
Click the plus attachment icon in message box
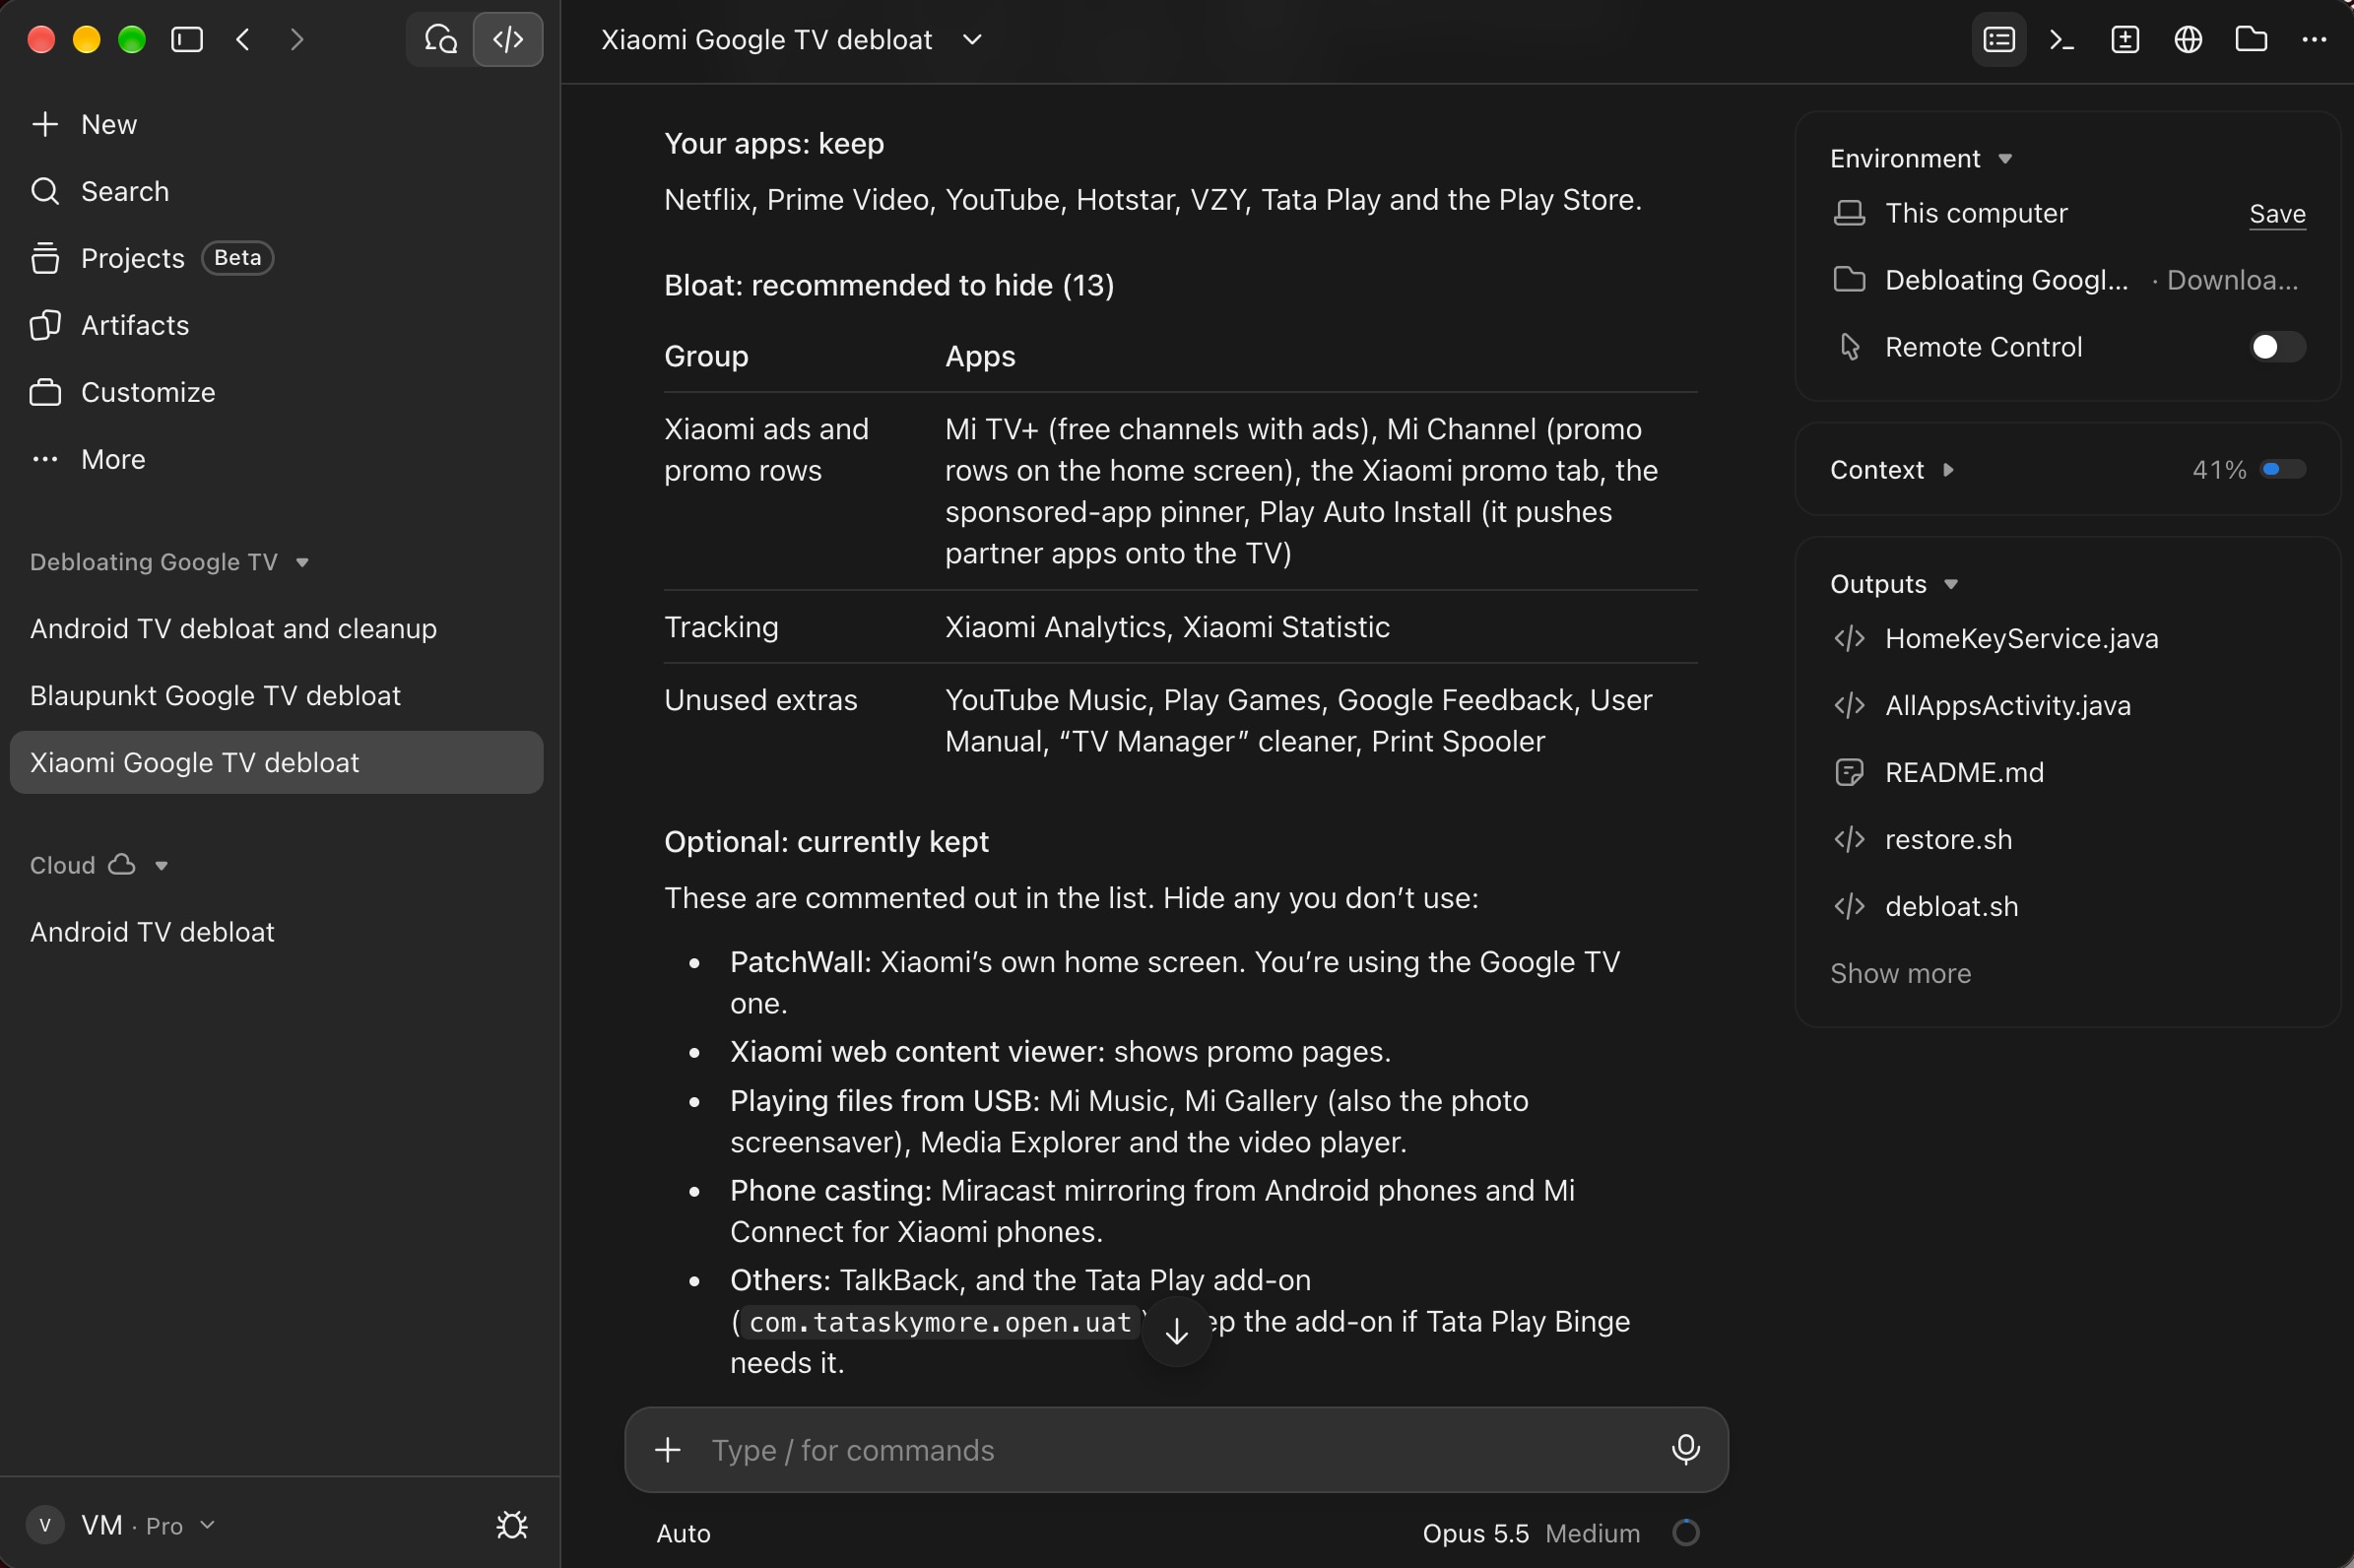[x=667, y=1449]
